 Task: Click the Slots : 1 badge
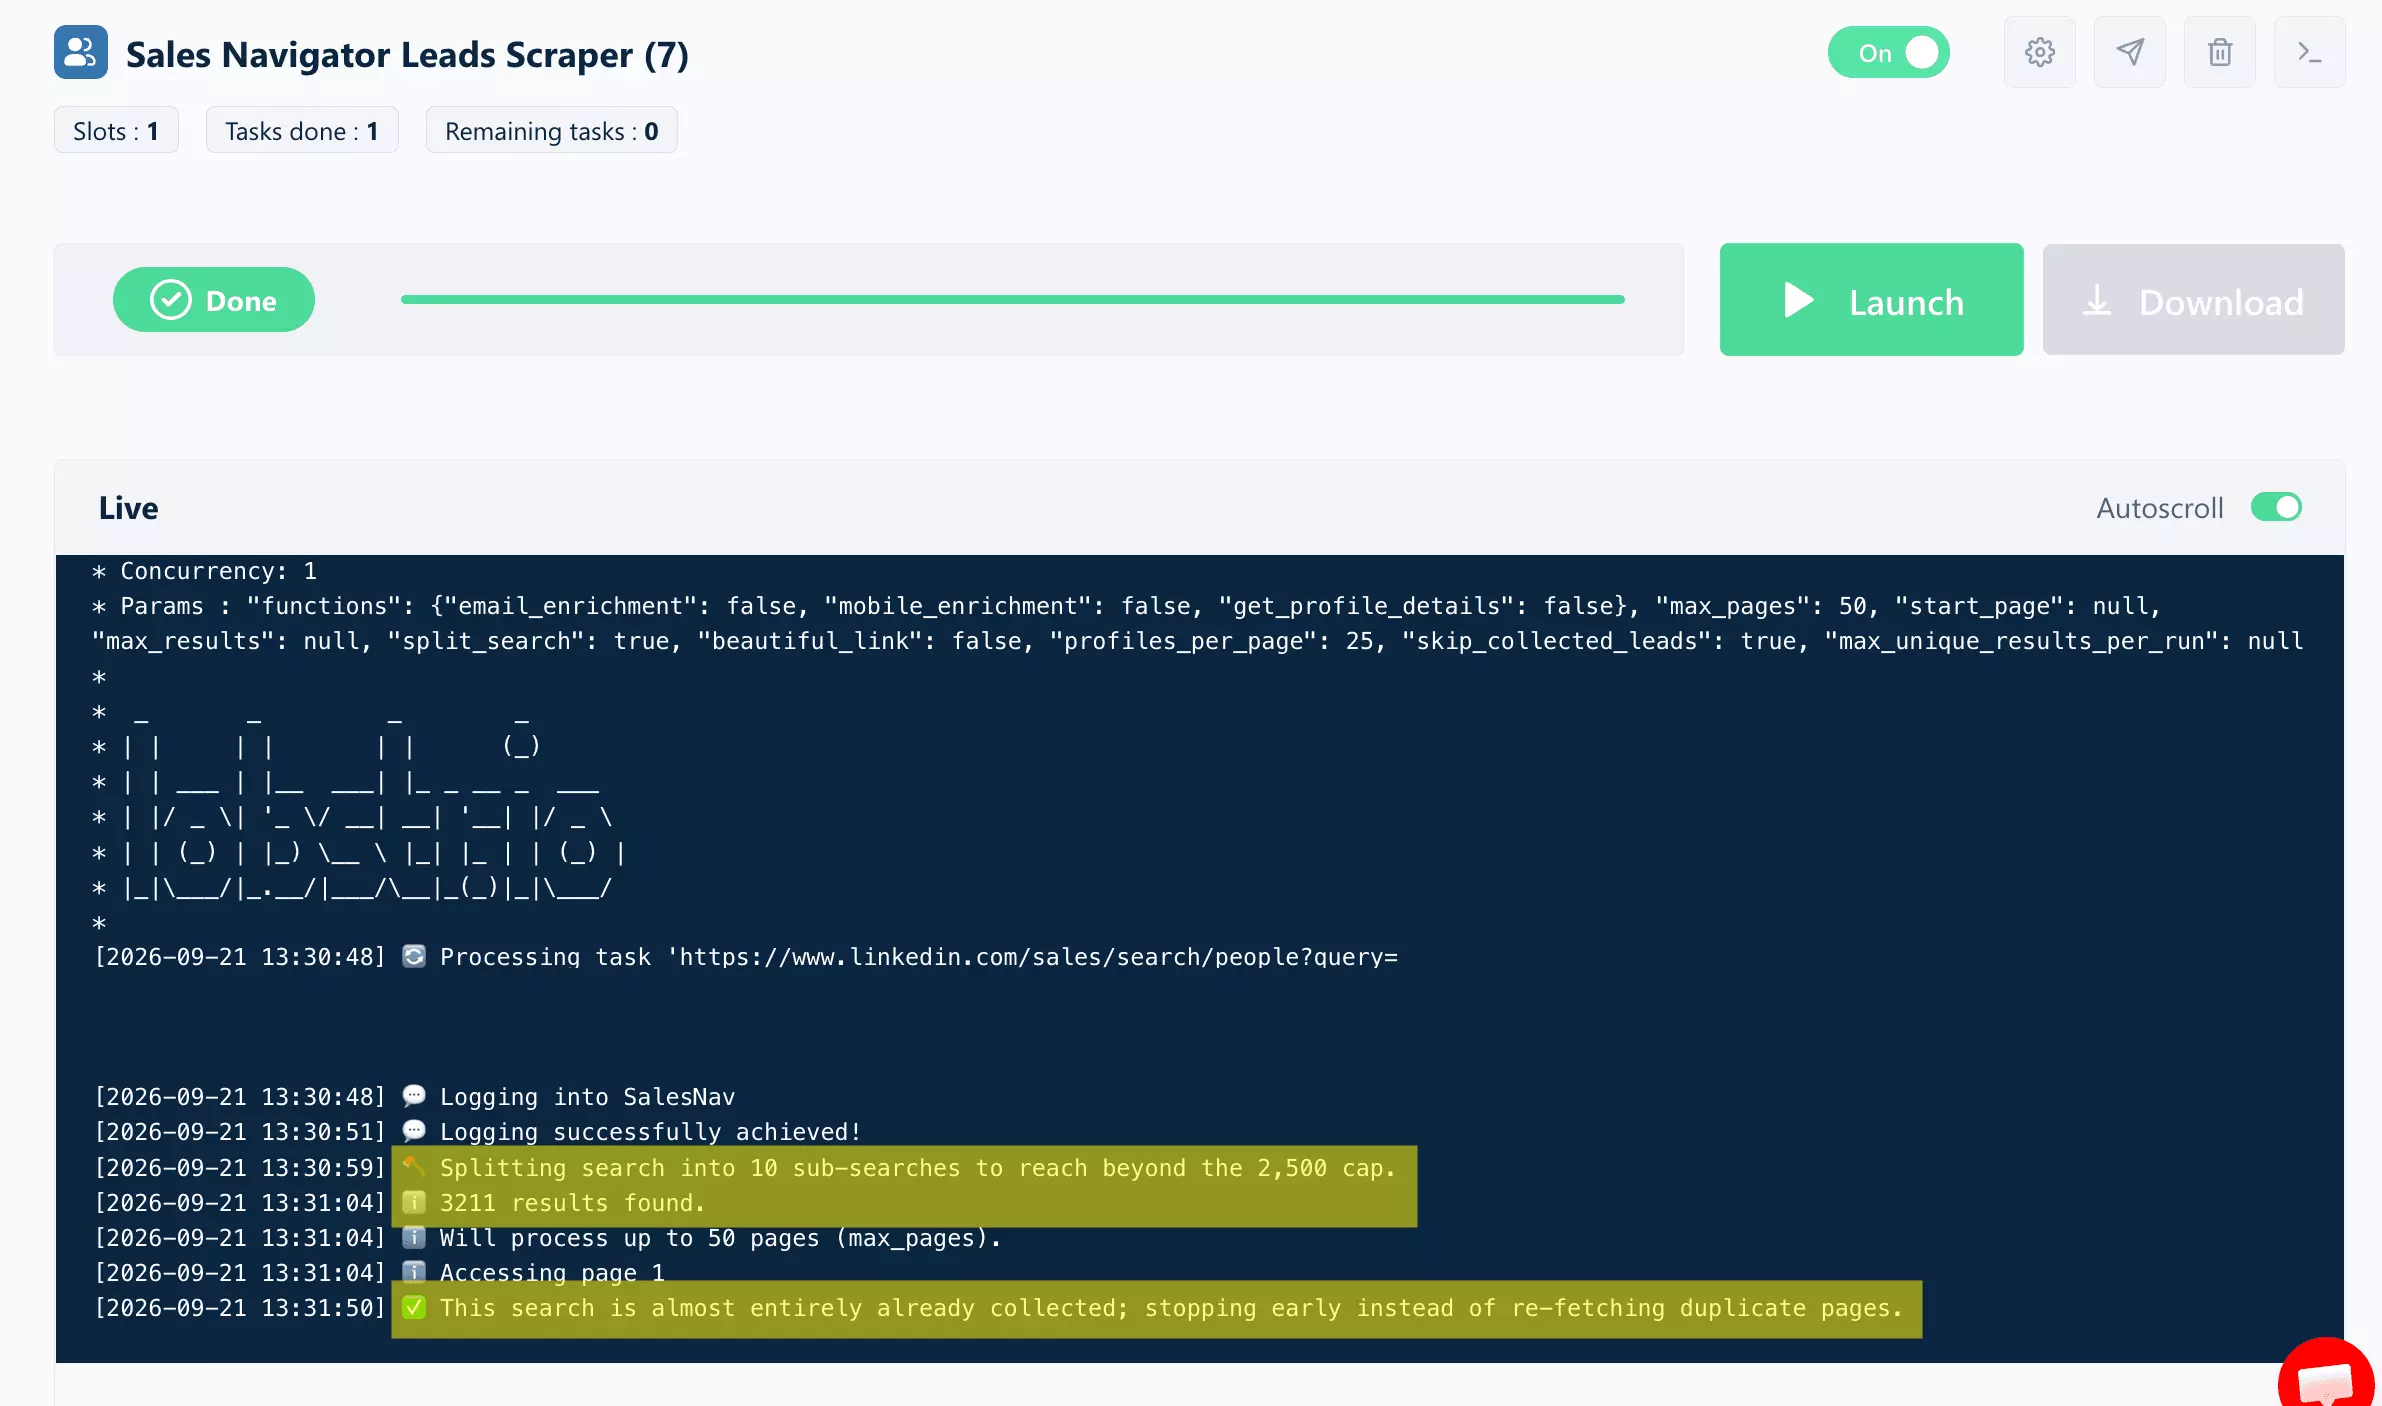pos(116,131)
